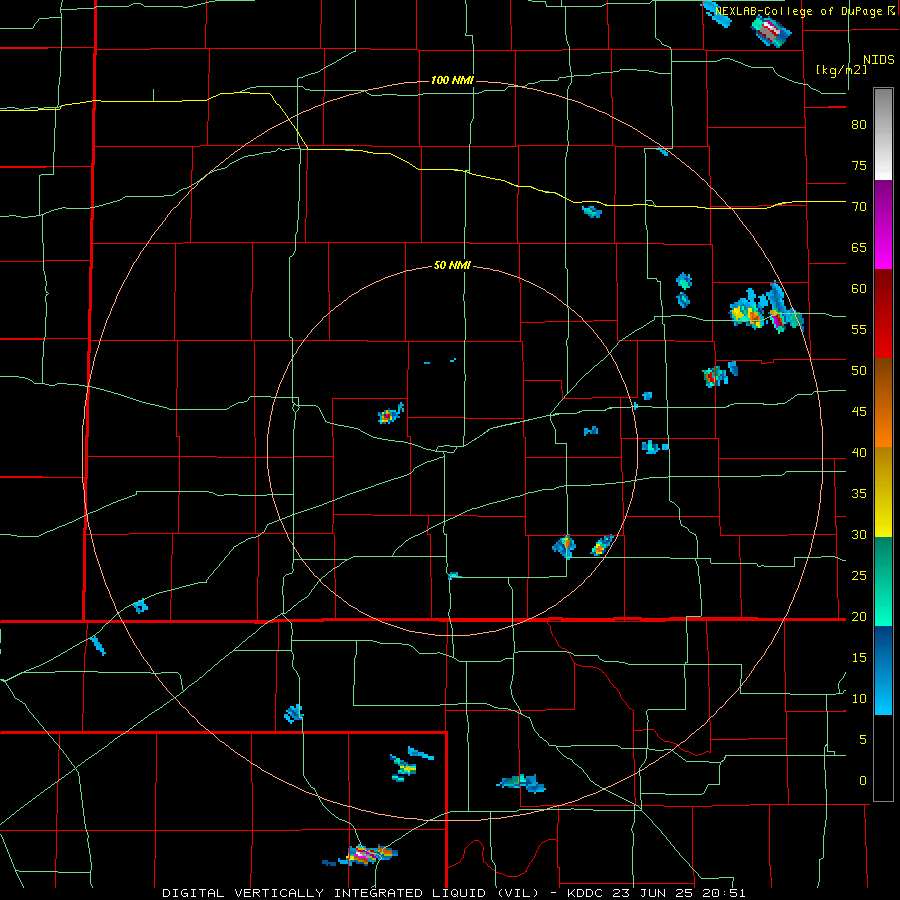Click the 10 value on the color scale

coord(859,699)
